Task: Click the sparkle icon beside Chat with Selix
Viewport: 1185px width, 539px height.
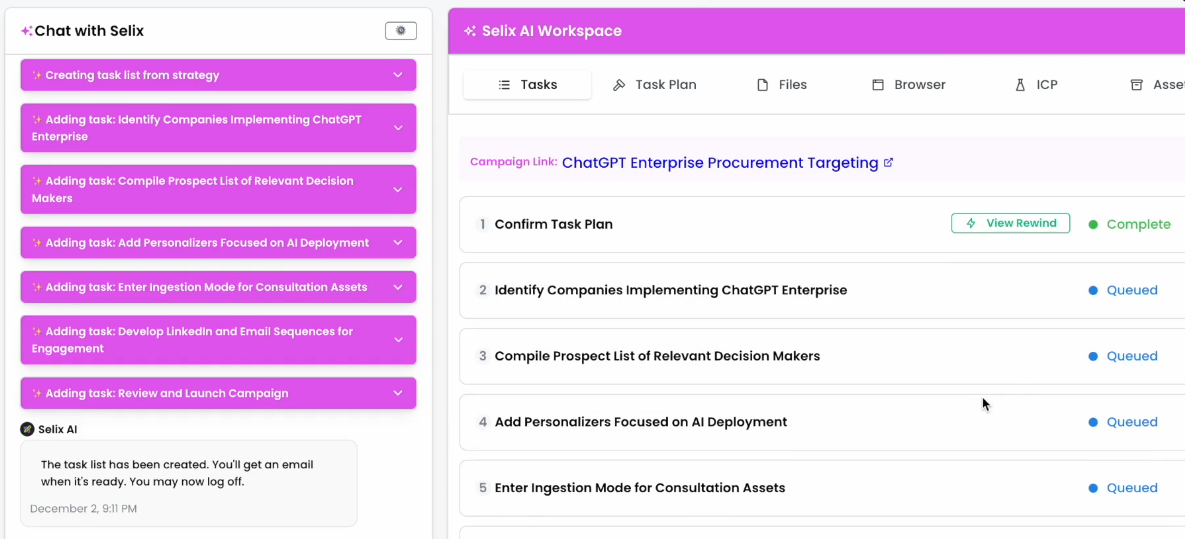Action: click(26, 31)
